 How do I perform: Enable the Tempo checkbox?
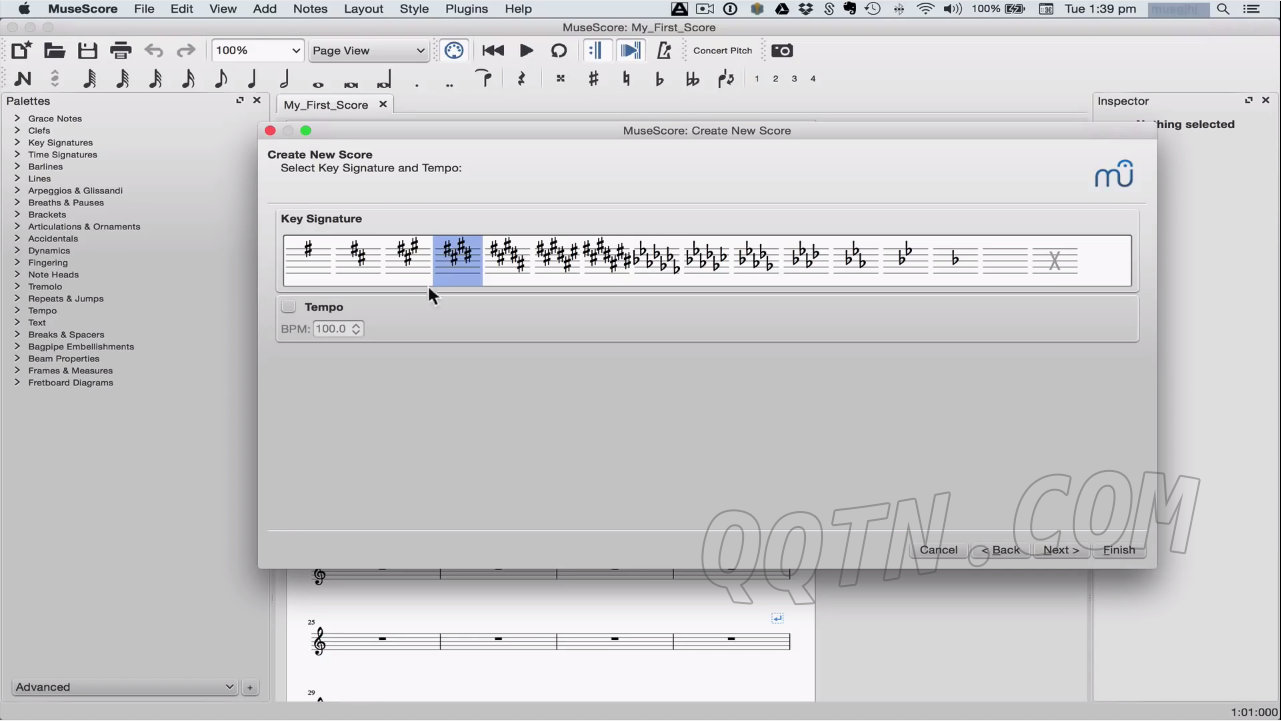(289, 307)
